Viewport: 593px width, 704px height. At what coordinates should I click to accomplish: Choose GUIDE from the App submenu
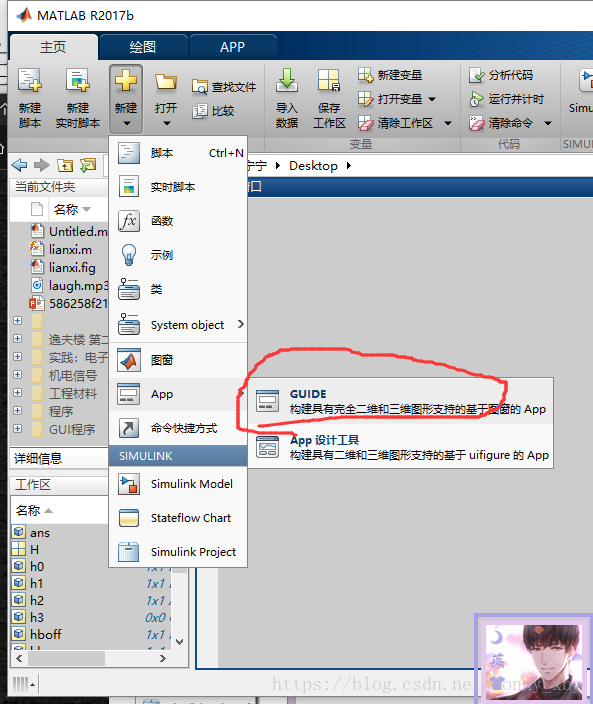click(x=400, y=401)
